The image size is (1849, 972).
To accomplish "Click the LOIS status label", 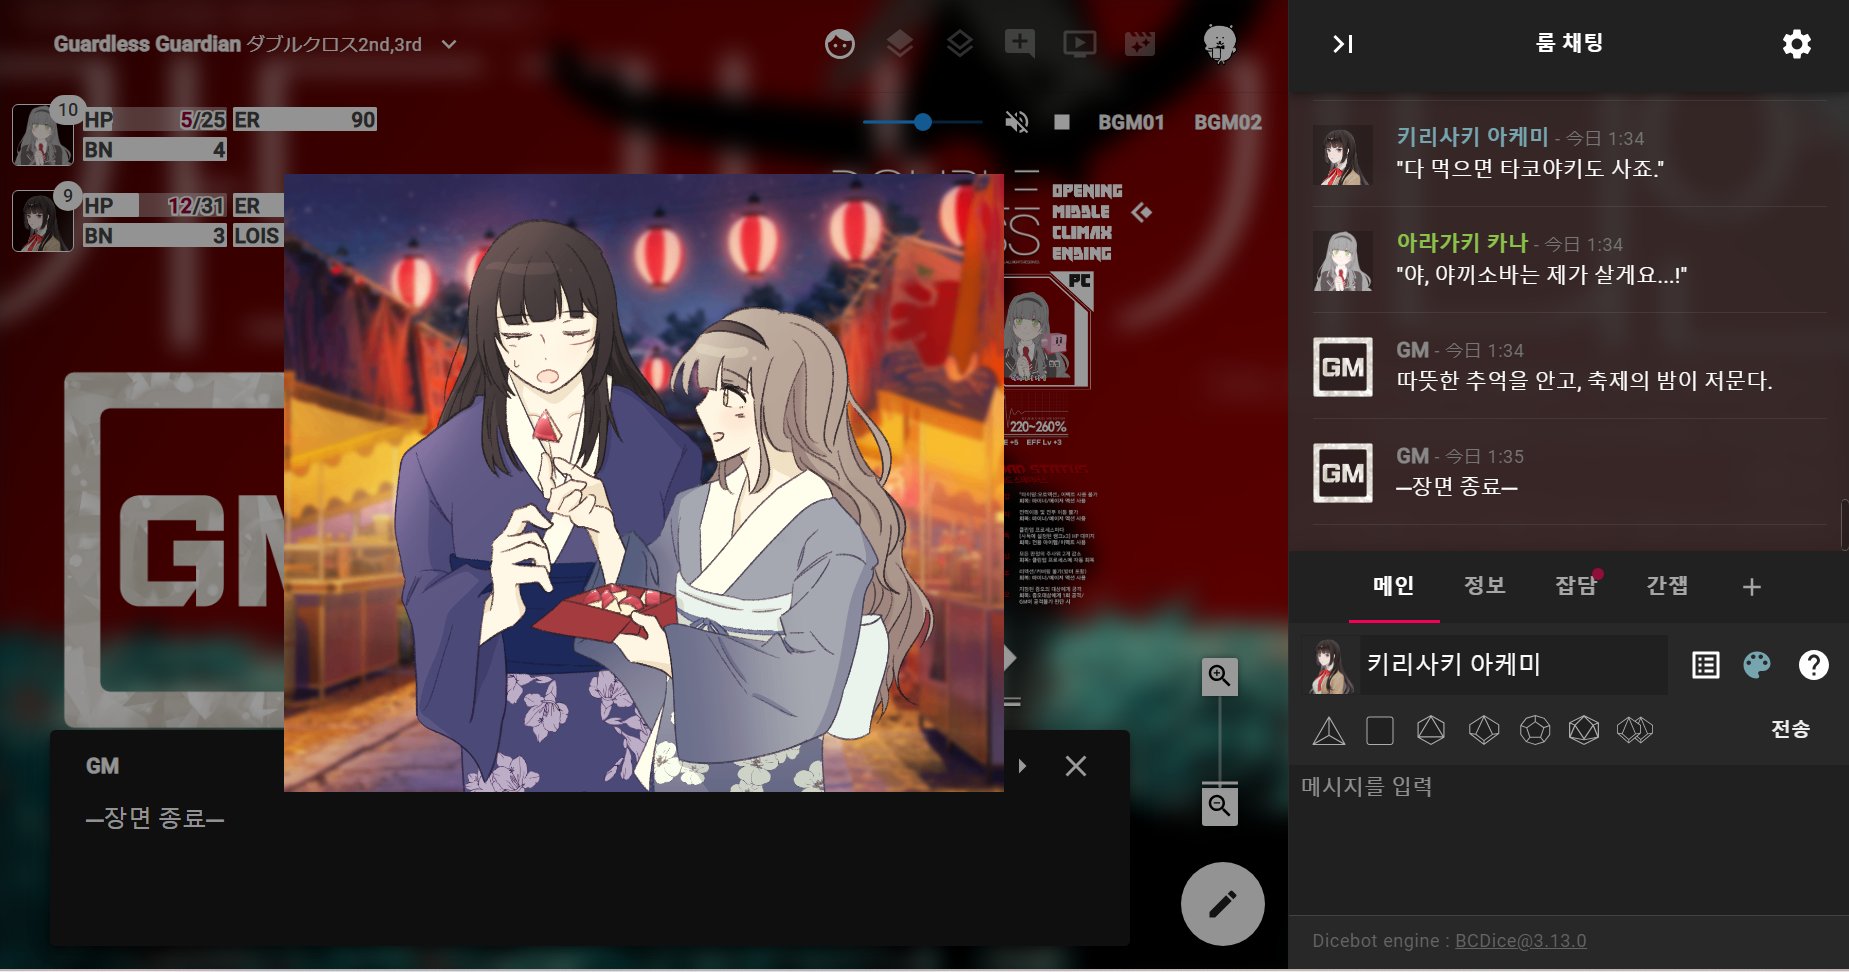I will coord(257,236).
